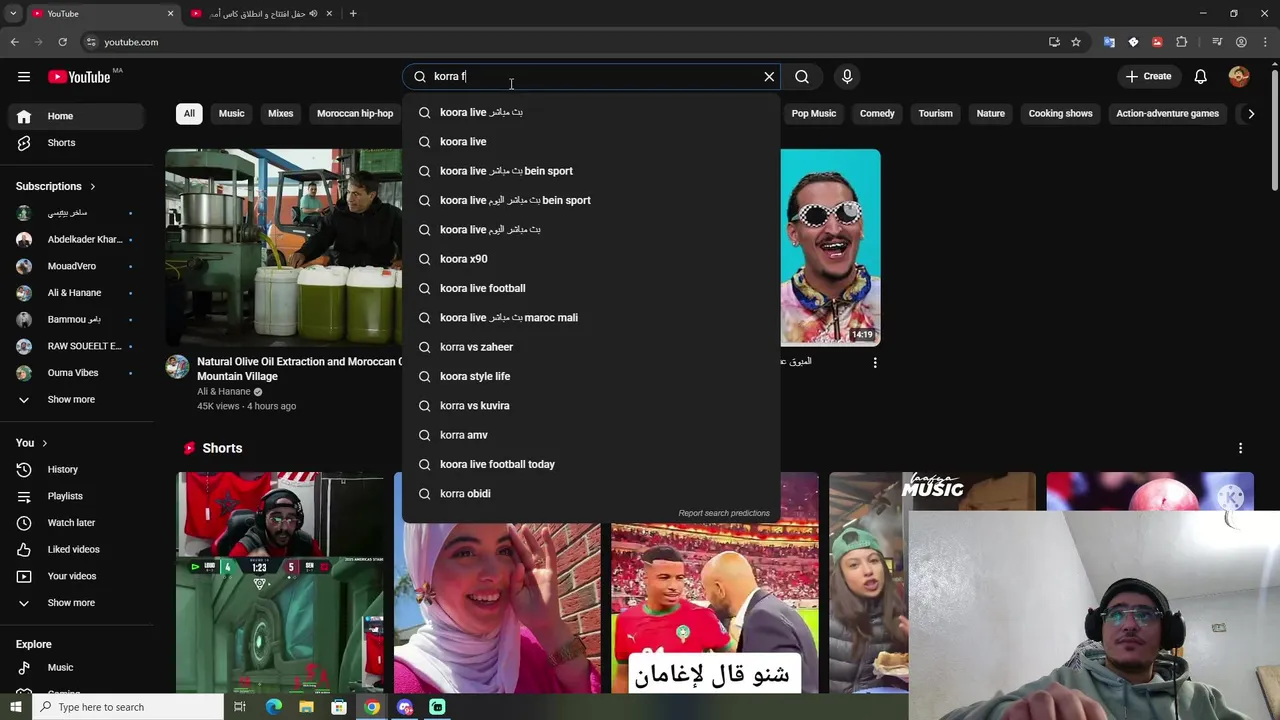
Task: Select the Mixes filter chip
Action: coord(280,113)
